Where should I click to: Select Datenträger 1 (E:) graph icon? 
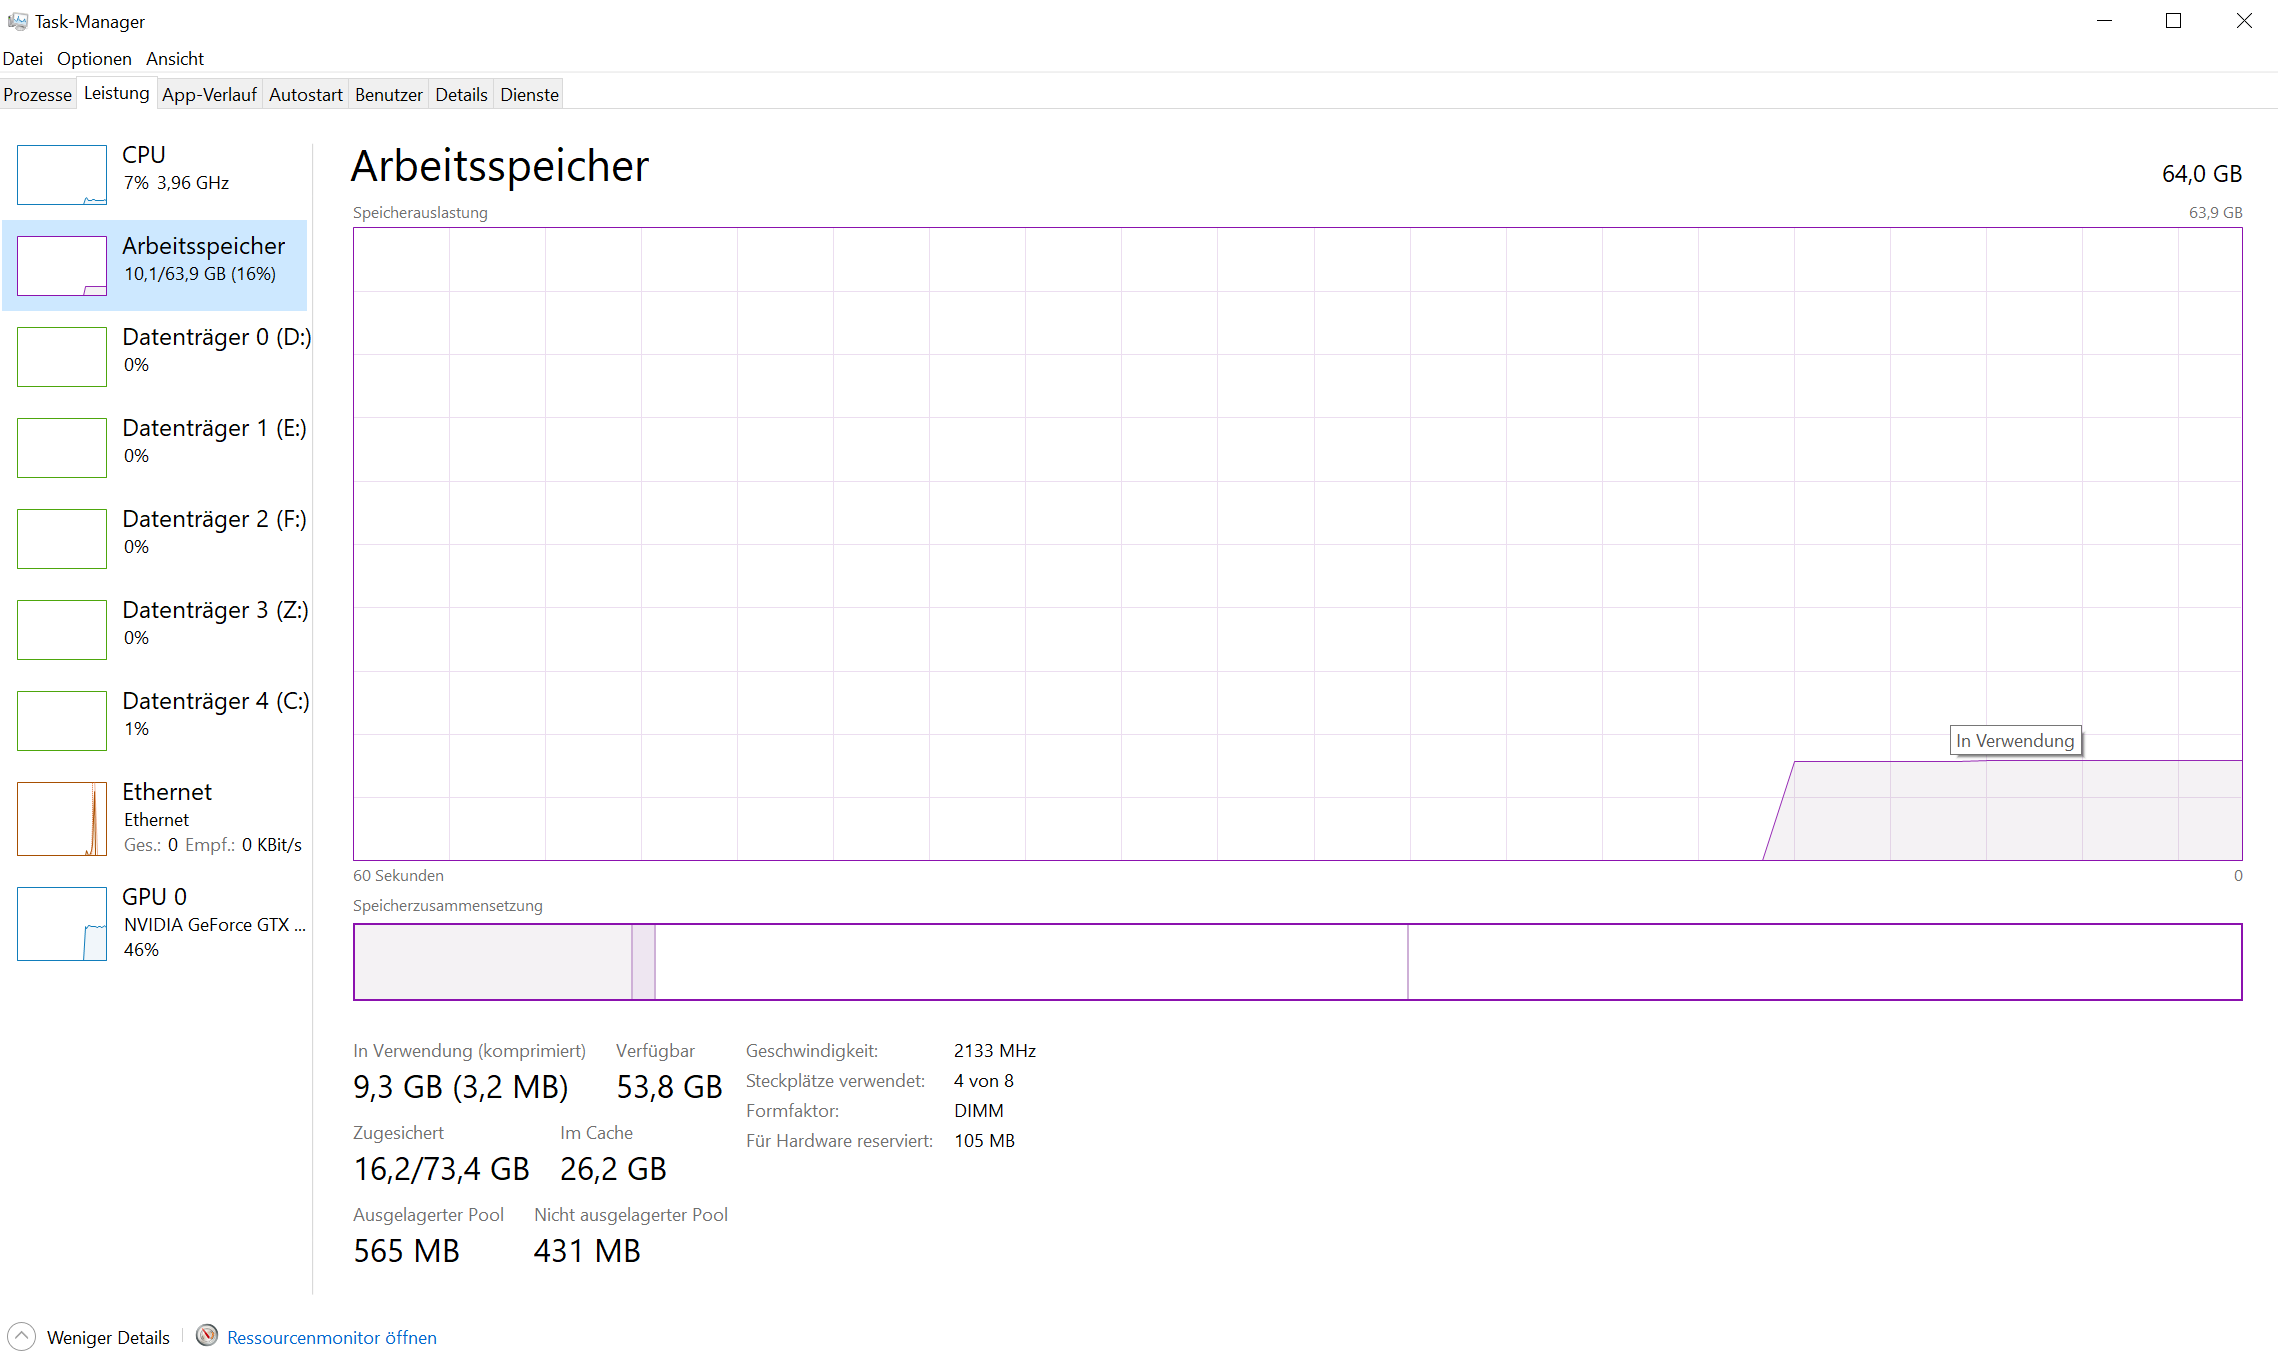pyautogui.click(x=61, y=448)
